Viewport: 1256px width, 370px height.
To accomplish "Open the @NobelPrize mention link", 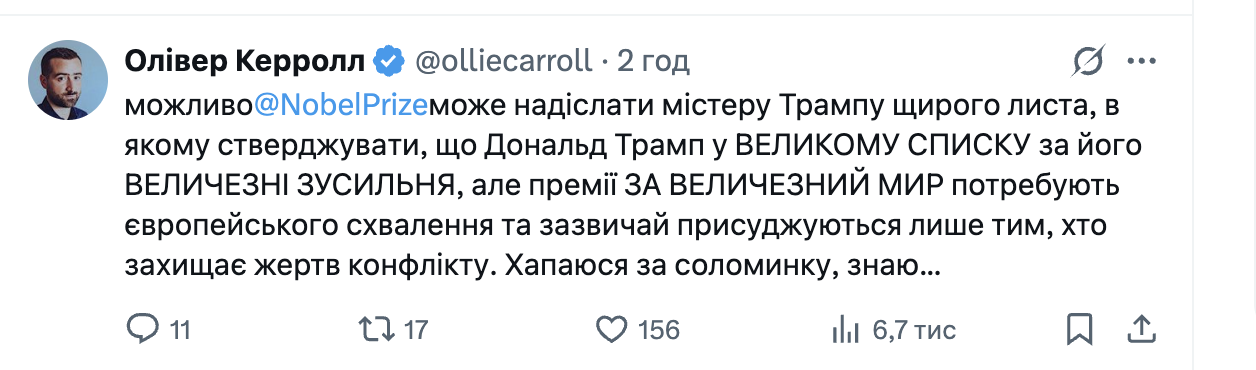I will (x=341, y=105).
